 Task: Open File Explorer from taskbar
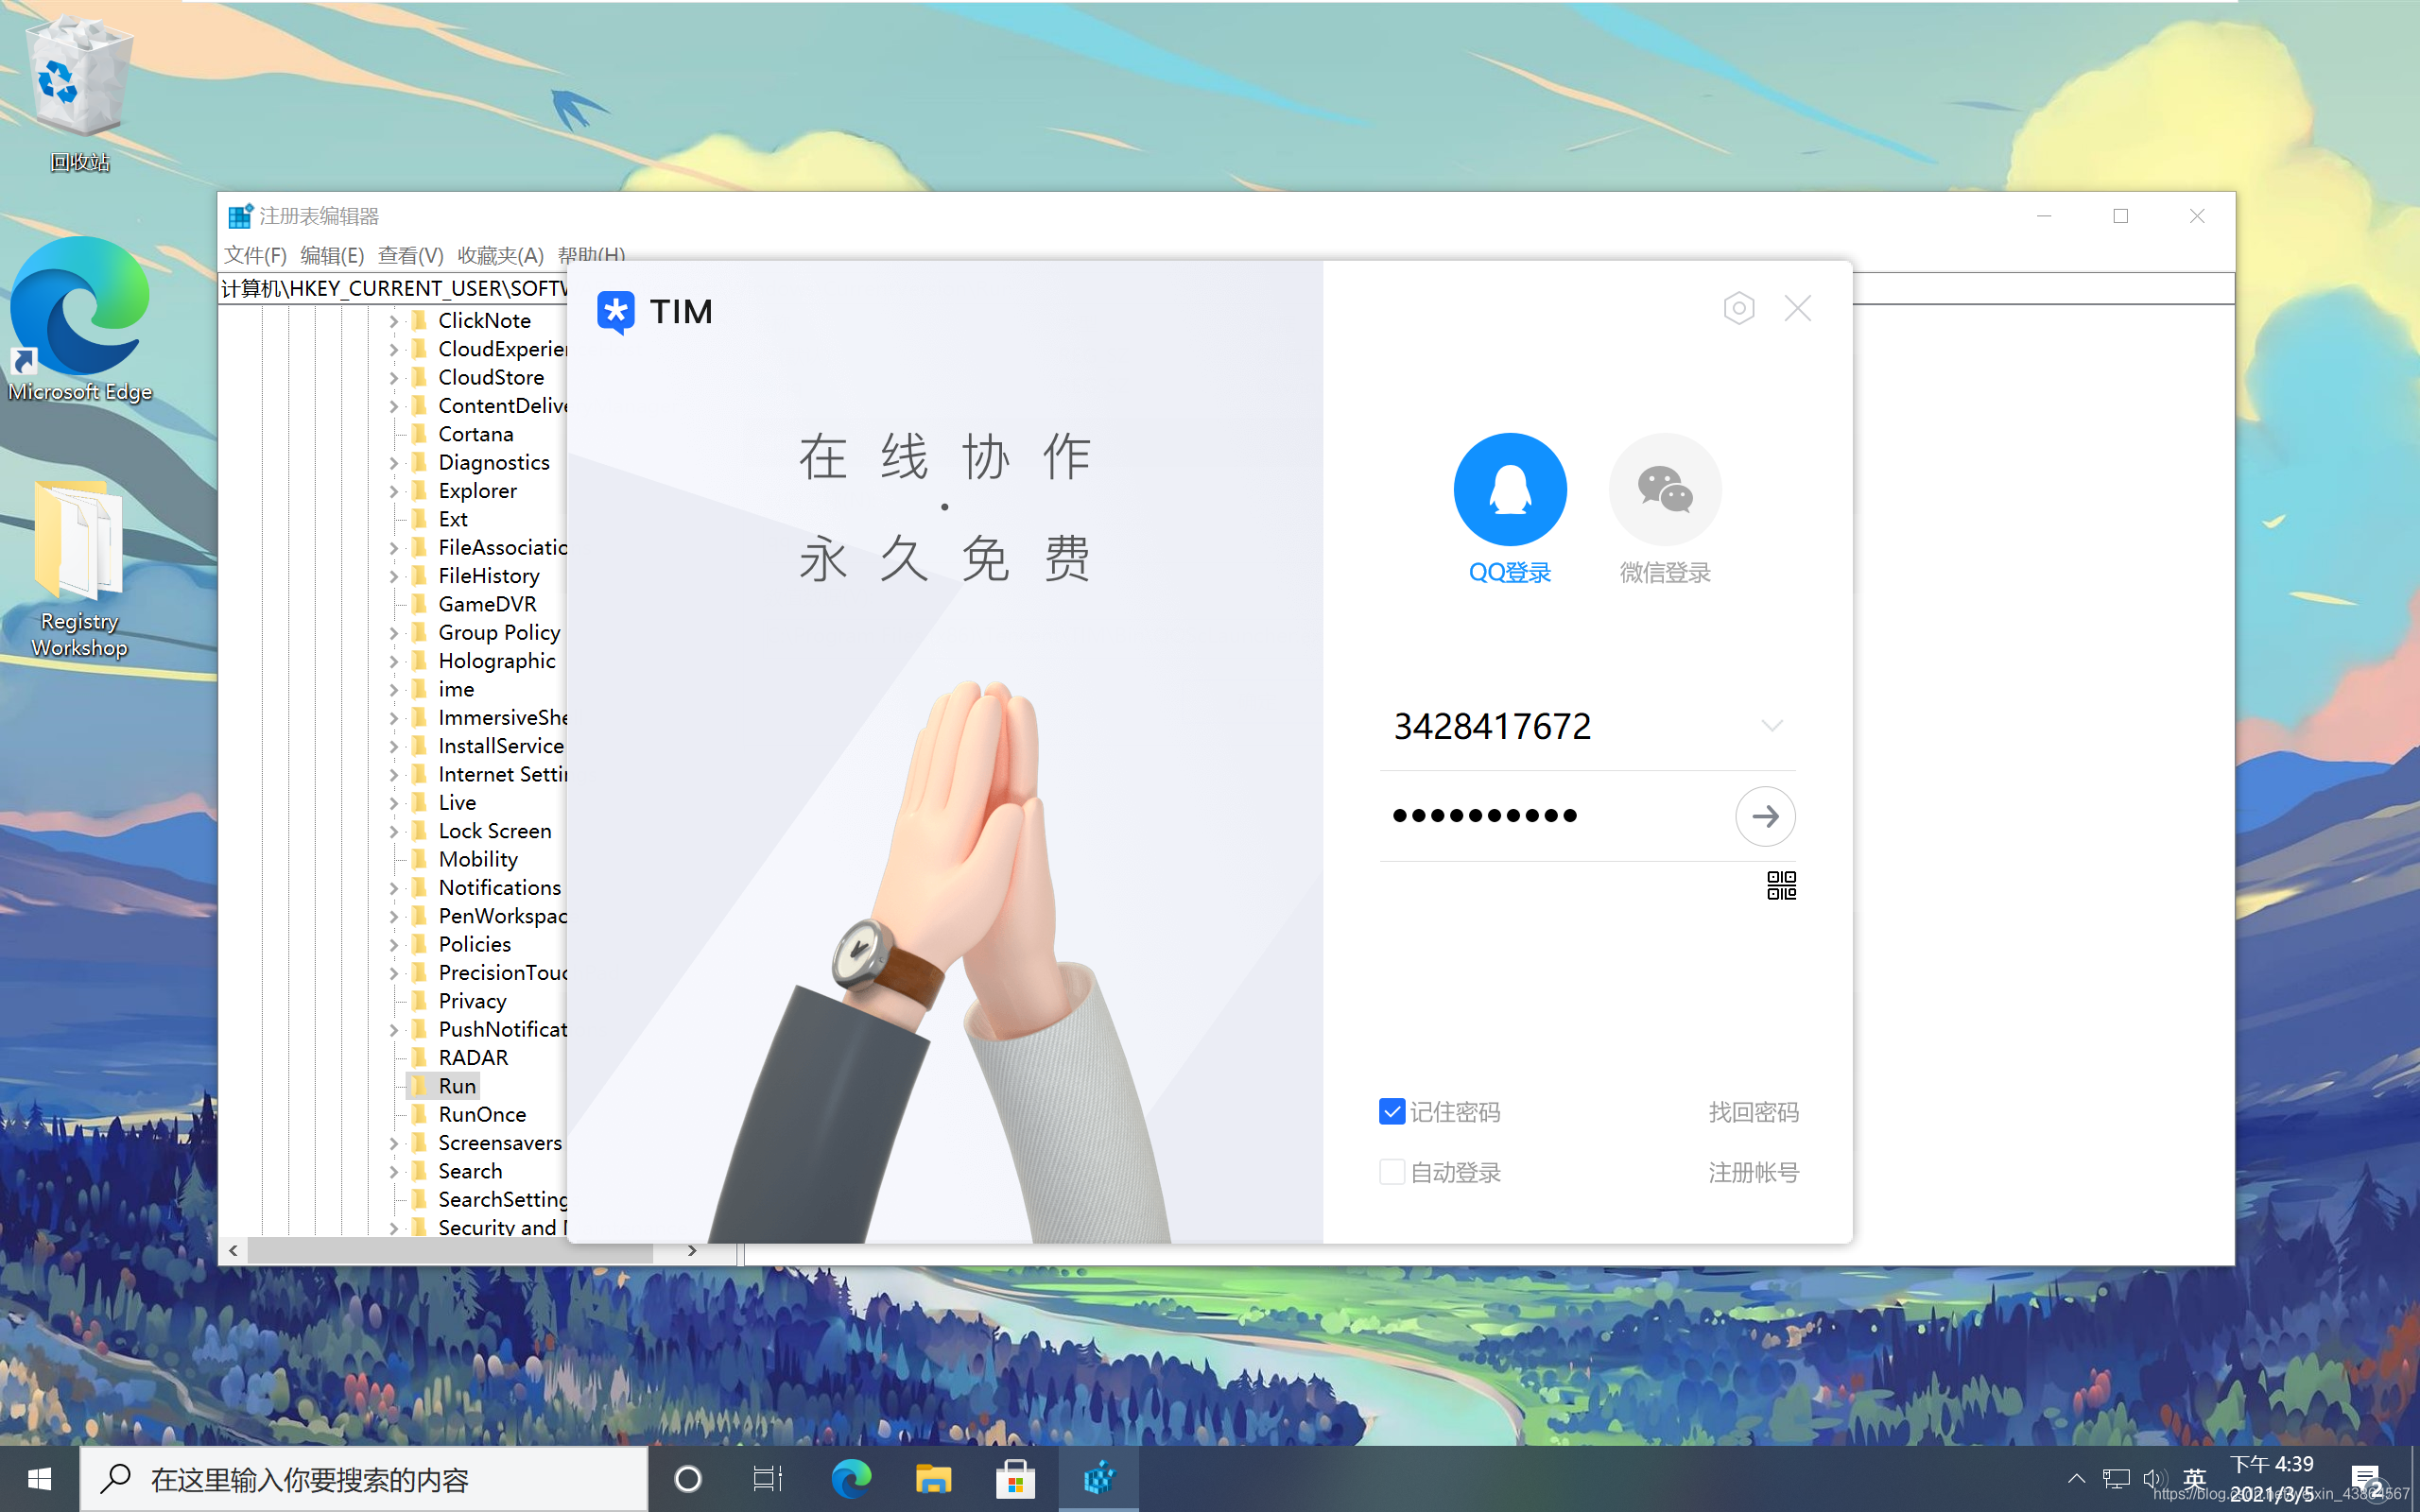pos(934,1478)
